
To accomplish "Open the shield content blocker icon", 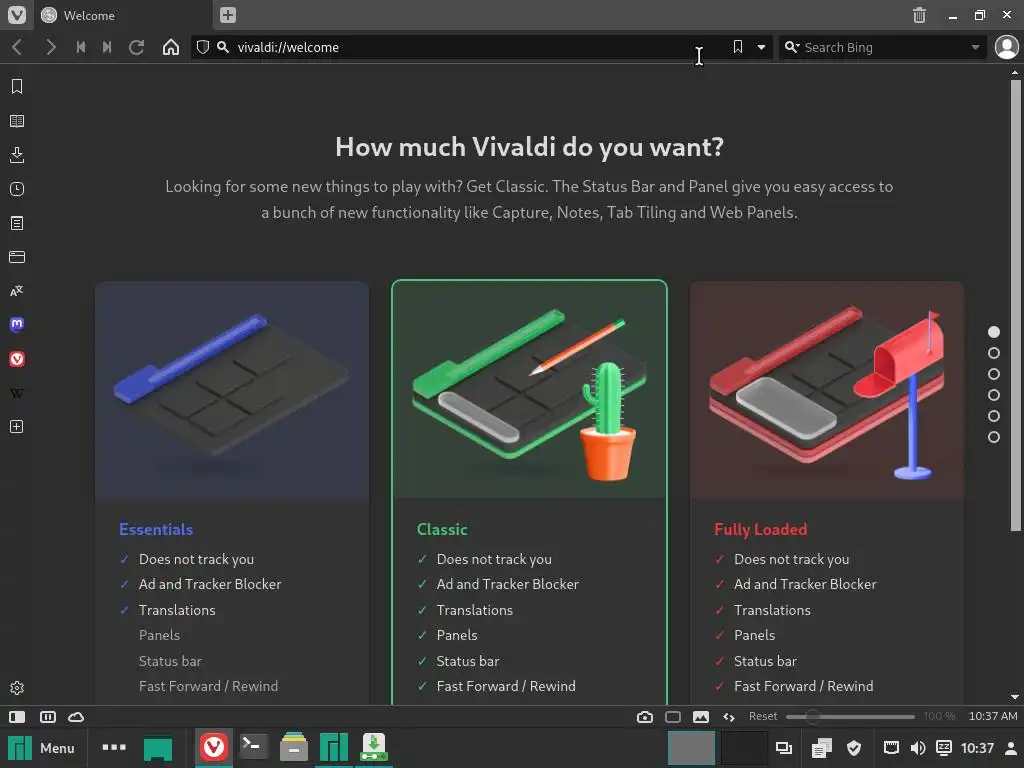I will [x=203, y=47].
